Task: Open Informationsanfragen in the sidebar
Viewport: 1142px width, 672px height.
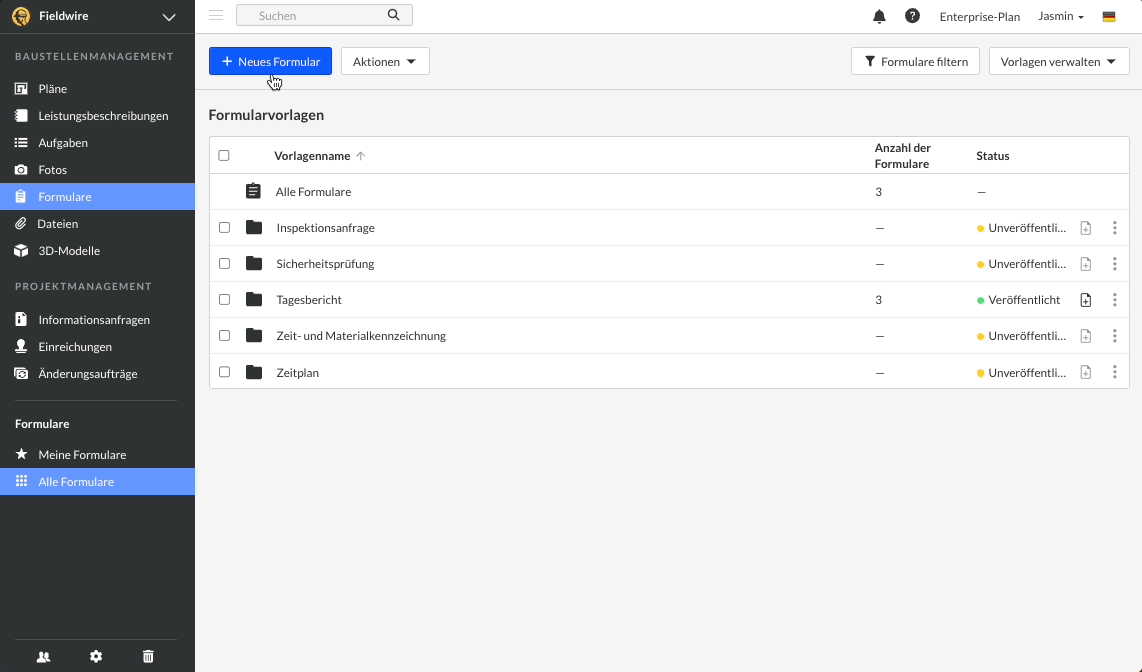Action: pyautogui.click(x=94, y=320)
